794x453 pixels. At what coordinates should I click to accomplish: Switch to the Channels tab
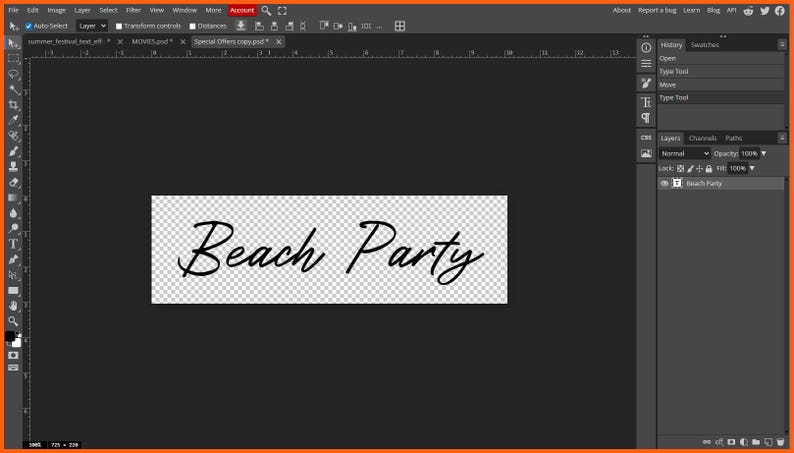coord(702,138)
